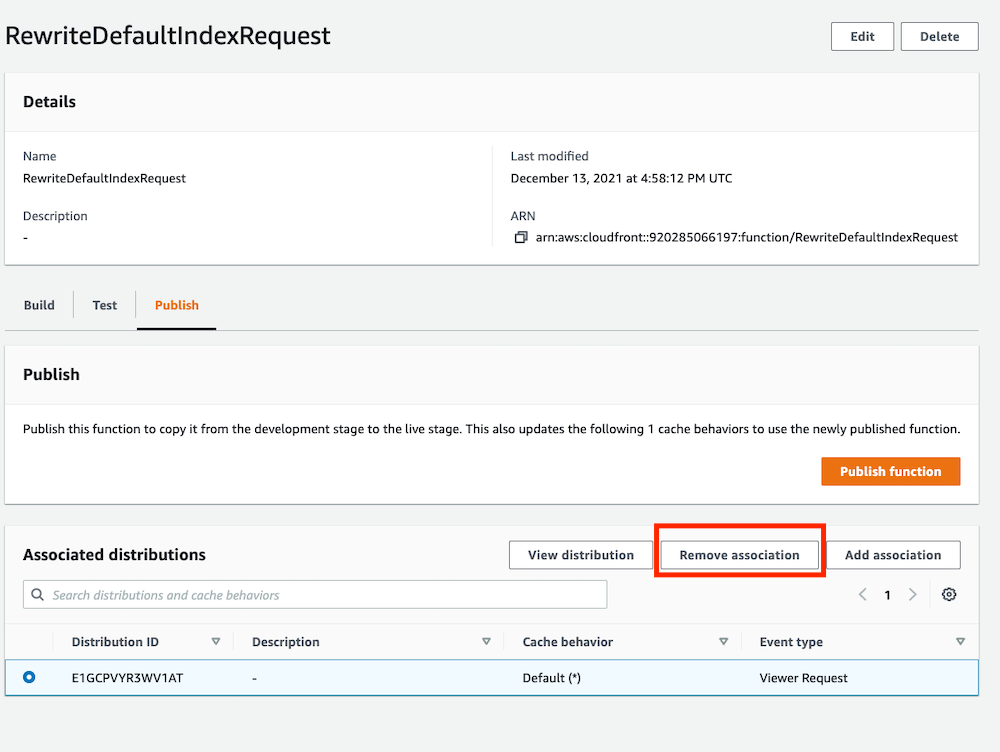The height and width of the screenshot is (752, 1000).
Task: Open the Event type filter dropdown
Action: coord(961,641)
